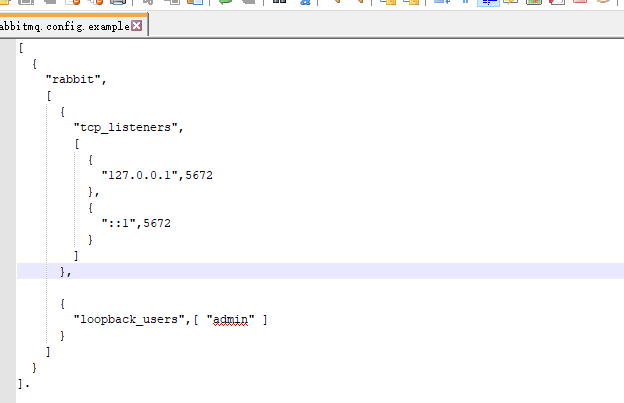
Task: Click the "loopback_users" key text
Action: (x=129, y=320)
